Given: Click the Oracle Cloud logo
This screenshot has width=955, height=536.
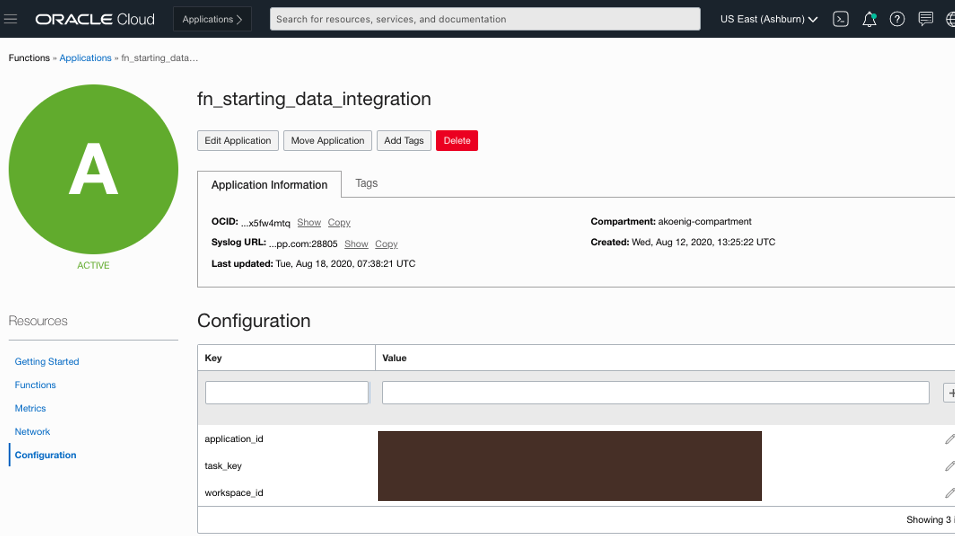Looking at the screenshot, I should click(95, 19).
